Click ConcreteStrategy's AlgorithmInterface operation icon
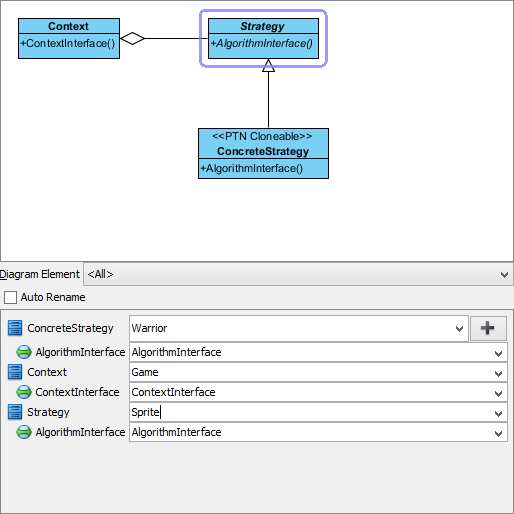This screenshot has height=514, width=514. [x=24, y=352]
